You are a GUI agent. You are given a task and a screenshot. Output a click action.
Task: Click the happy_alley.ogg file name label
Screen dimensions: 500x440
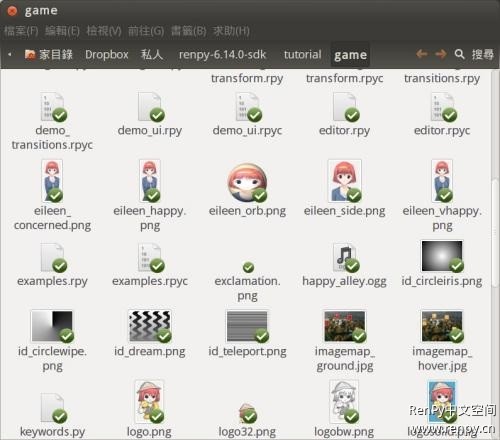[344, 281]
